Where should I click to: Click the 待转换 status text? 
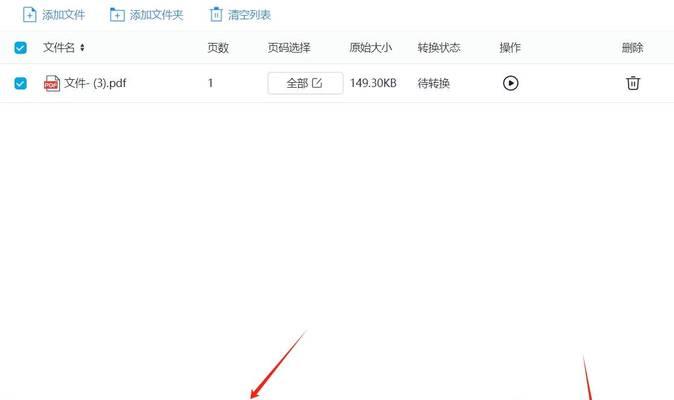[x=433, y=83]
